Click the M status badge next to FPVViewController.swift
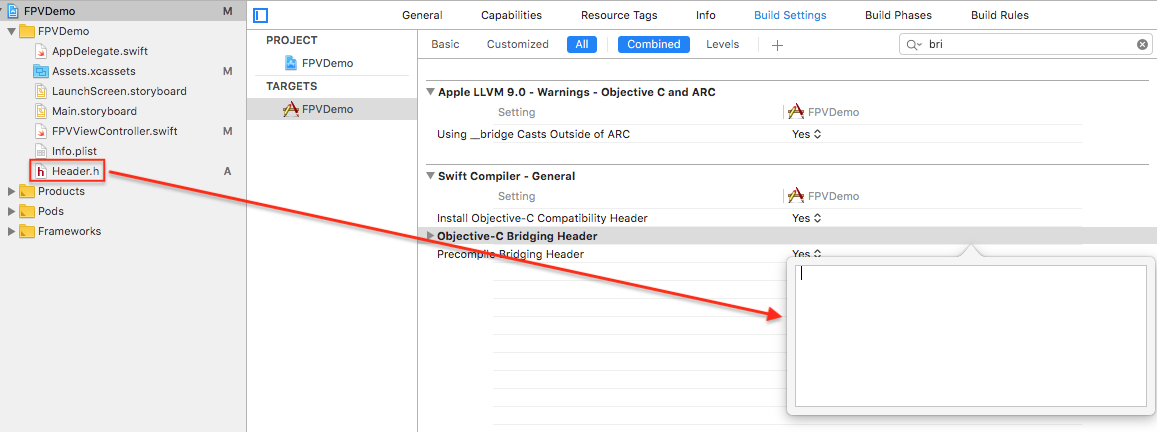The image size is (1157, 432). click(228, 131)
